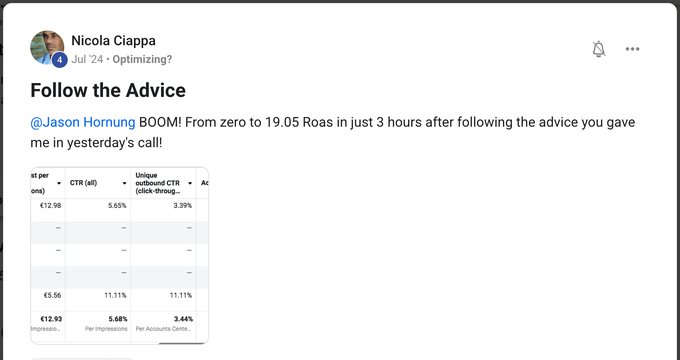Click the horizontal scrollbar under the table image
Viewport: 680px width, 360px height.
183,343
